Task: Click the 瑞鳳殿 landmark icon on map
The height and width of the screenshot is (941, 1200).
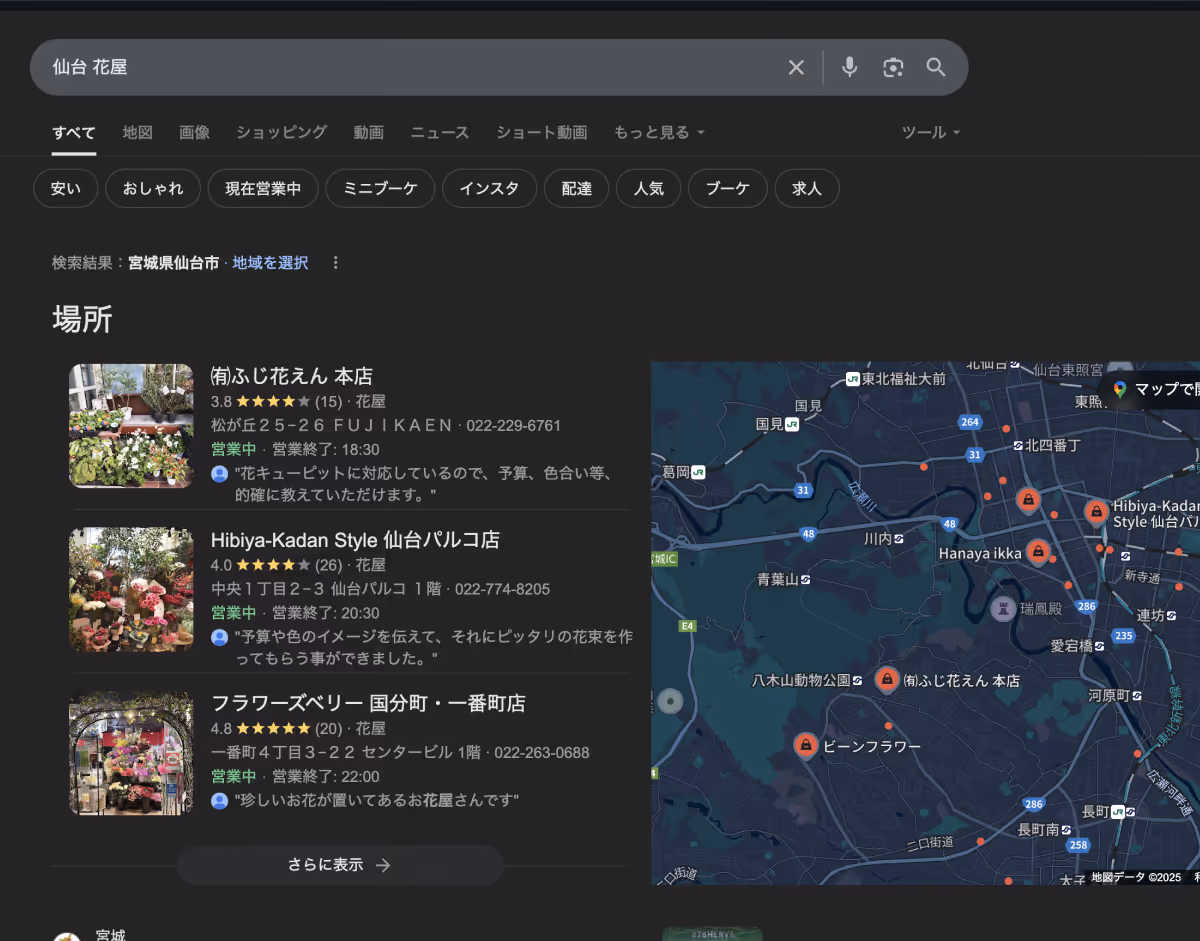Action: click(x=1003, y=608)
